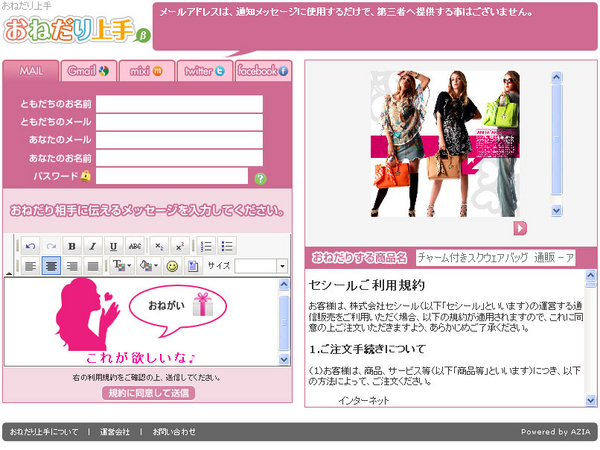Click scroll up arrow of terms panel
Screen dimensions: 600x450
(591, 275)
